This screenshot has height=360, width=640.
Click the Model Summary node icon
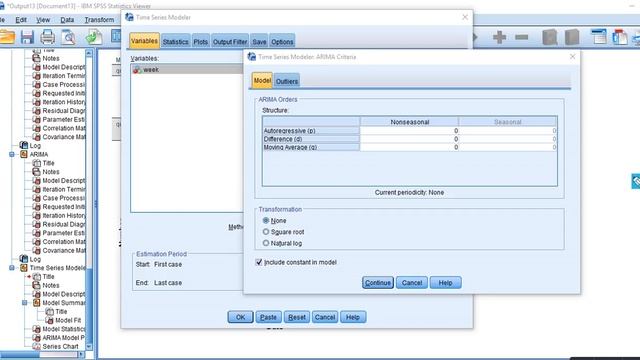click(x=36, y=302)
